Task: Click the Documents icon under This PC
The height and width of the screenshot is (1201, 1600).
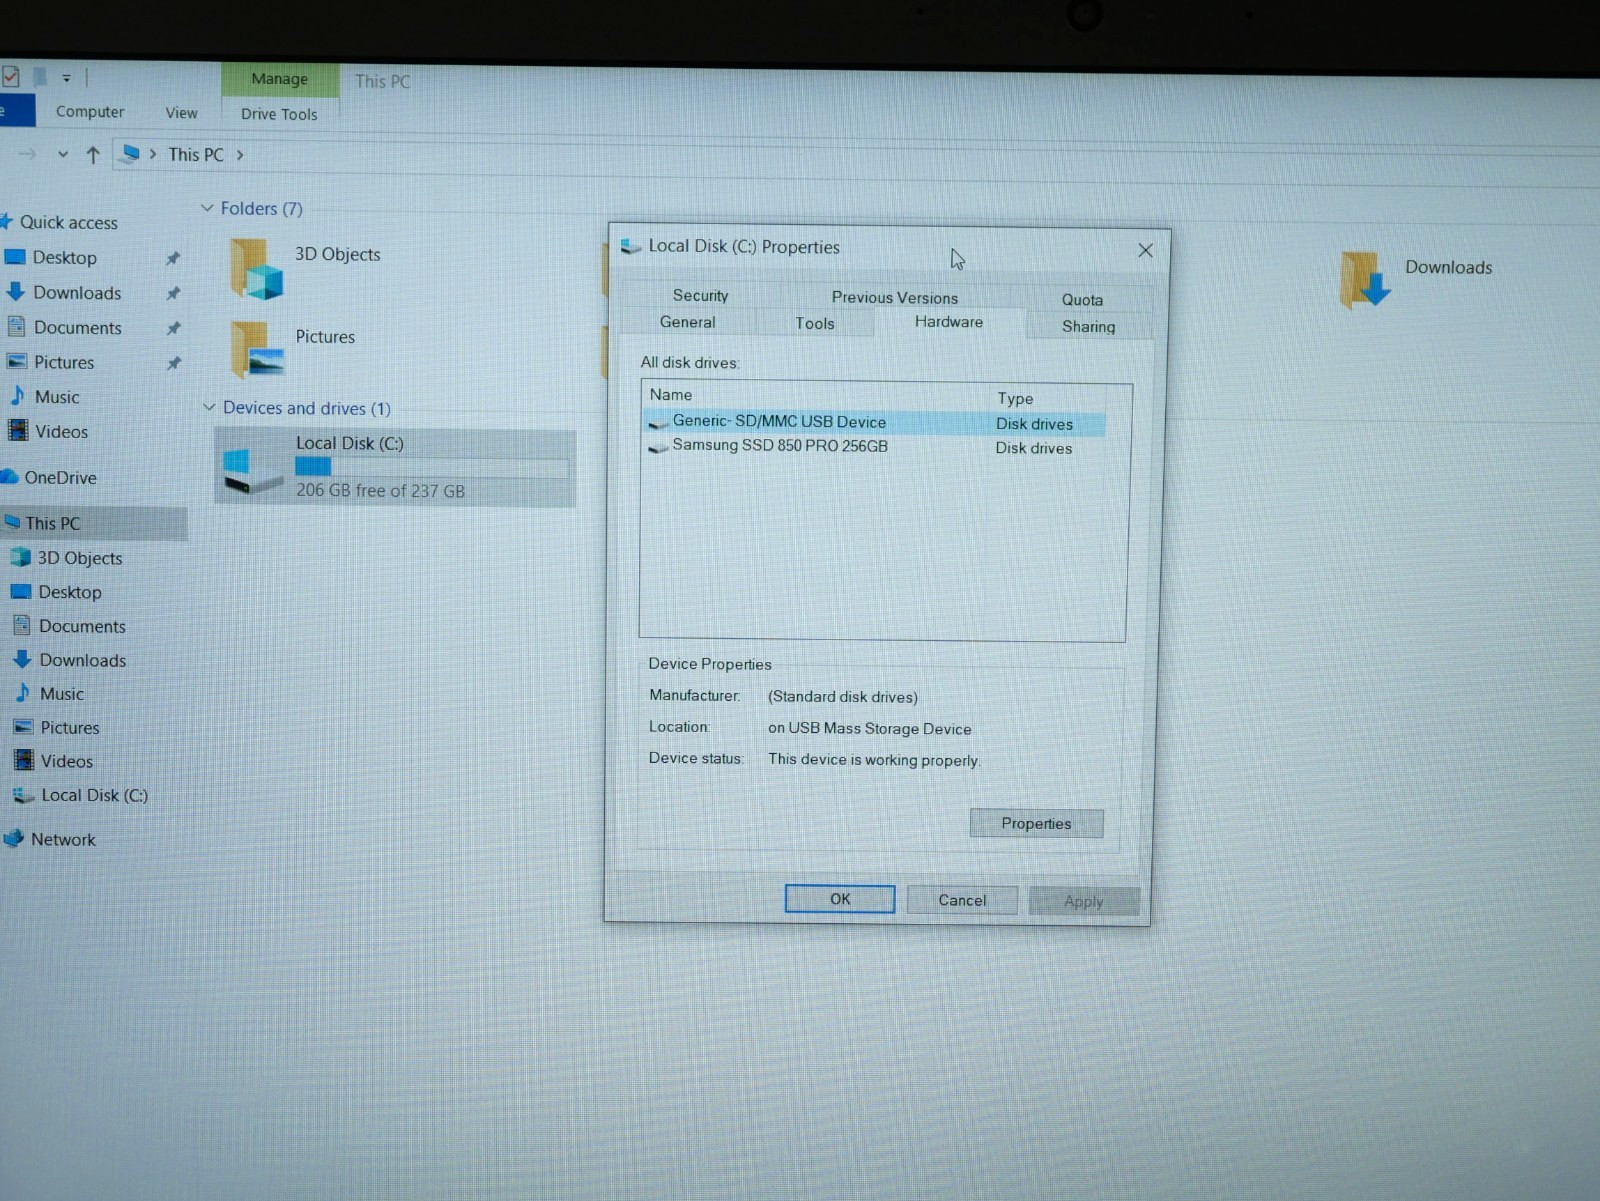Action: (22, 625)
